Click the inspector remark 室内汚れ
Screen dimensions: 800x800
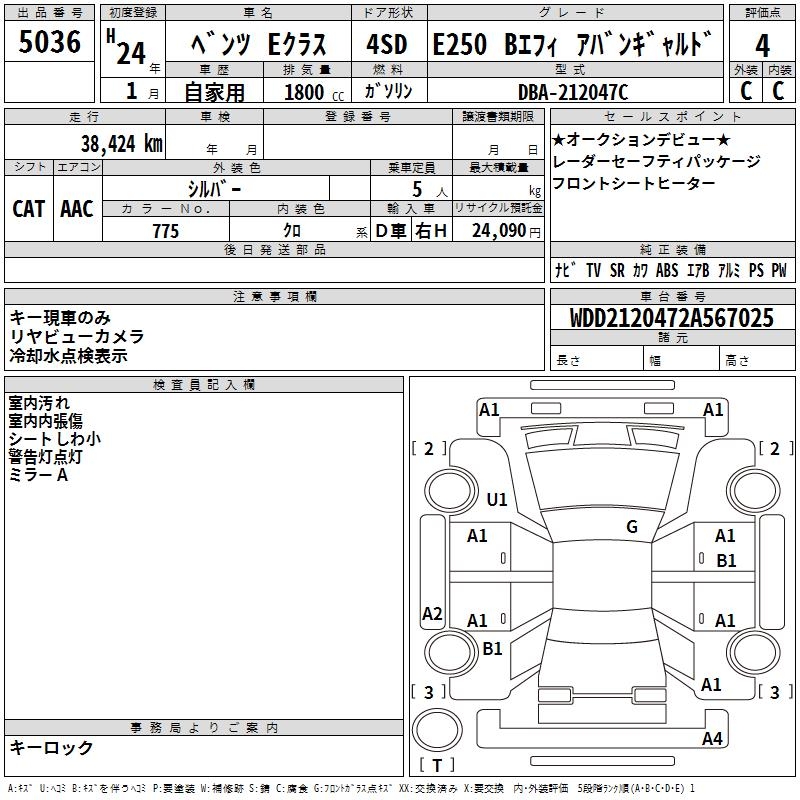coord(39,403)
